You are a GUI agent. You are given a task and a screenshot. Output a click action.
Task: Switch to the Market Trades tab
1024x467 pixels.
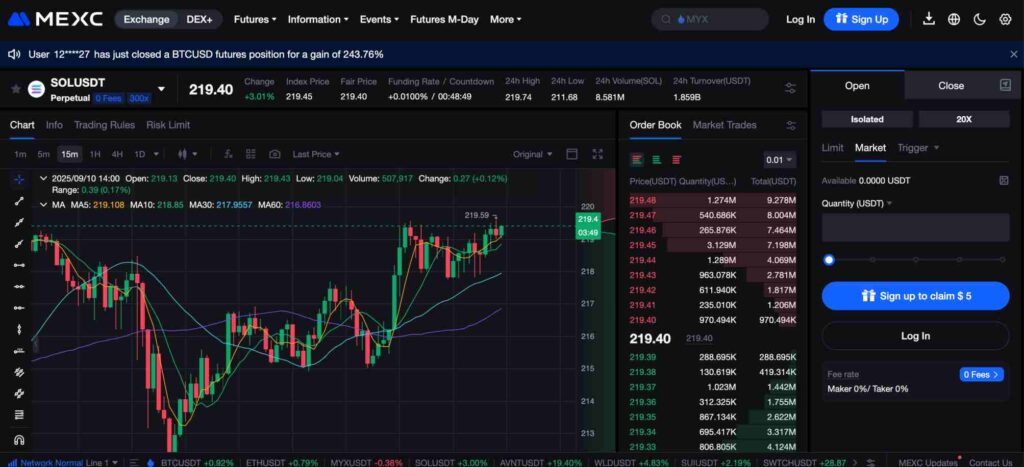pos(724,125)
